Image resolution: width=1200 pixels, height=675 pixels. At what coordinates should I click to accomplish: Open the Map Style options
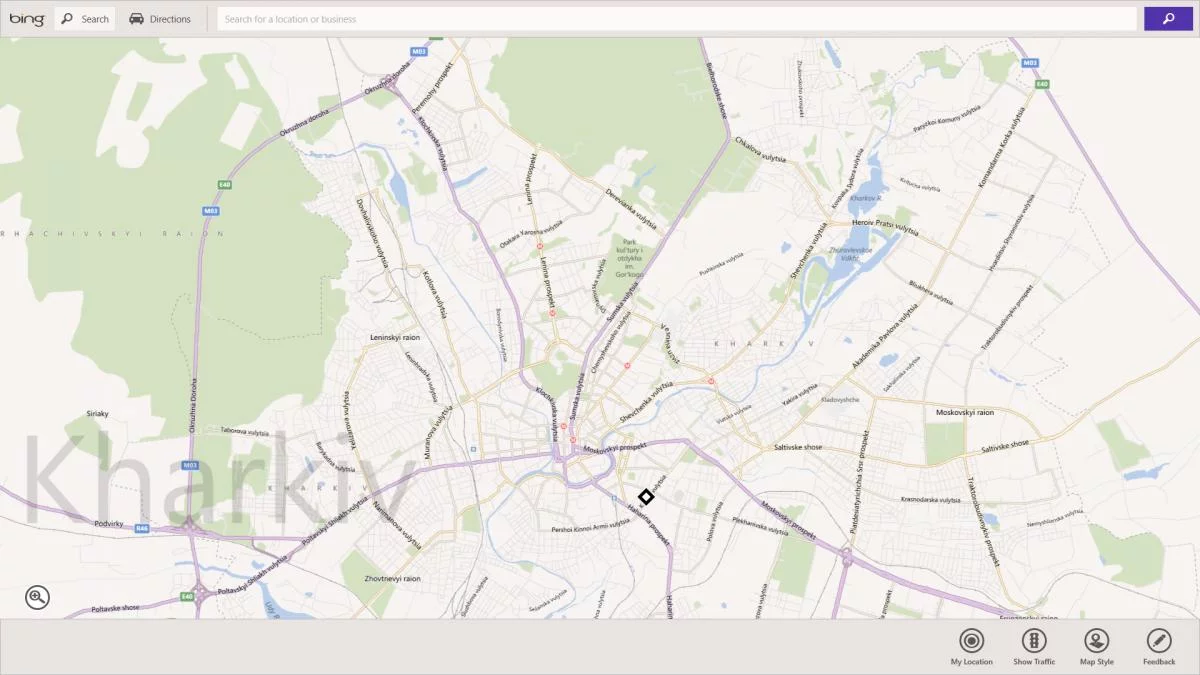click(1097, 647)
